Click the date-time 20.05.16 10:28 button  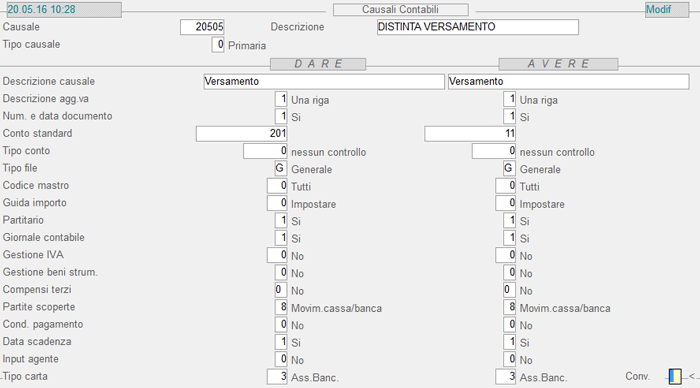point(63,9)
